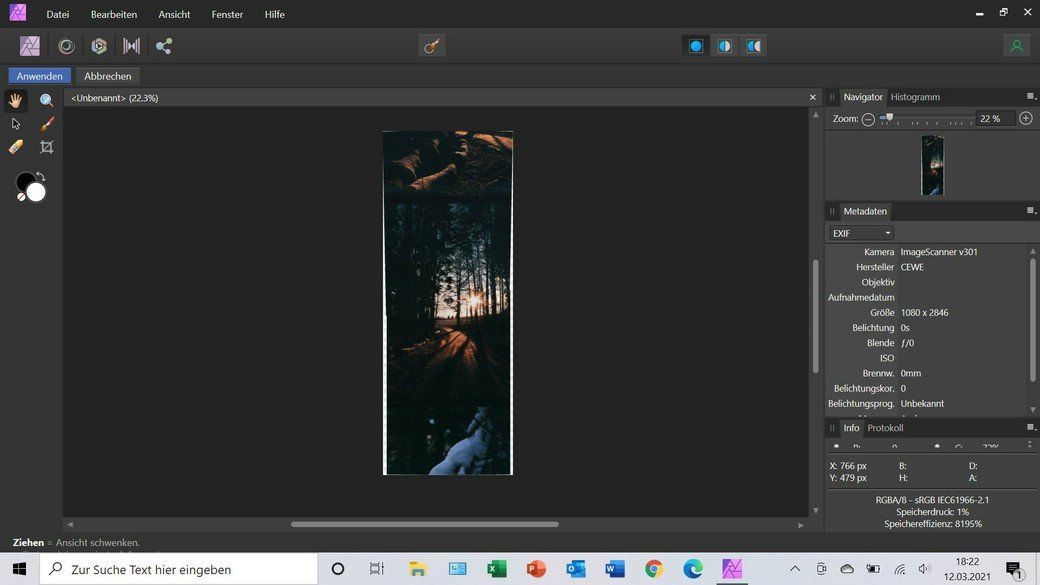Enable mirrored split view mode
The image size is (1040, 585).
(x=753, y=46)
